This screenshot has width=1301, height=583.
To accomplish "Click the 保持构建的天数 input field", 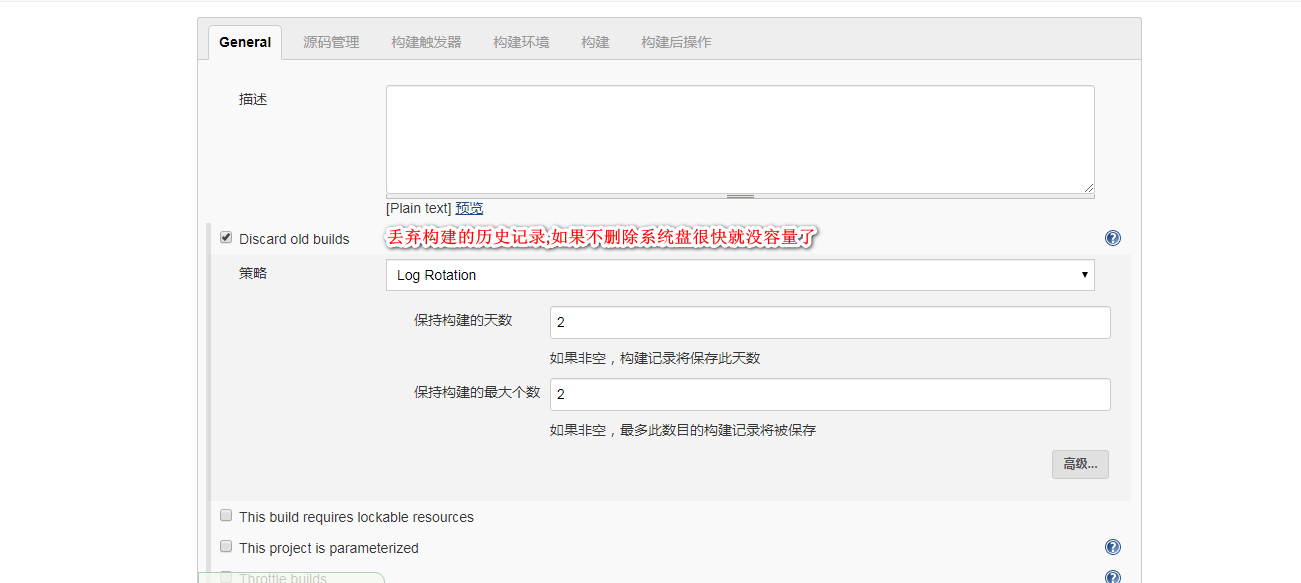I will 830,322.
